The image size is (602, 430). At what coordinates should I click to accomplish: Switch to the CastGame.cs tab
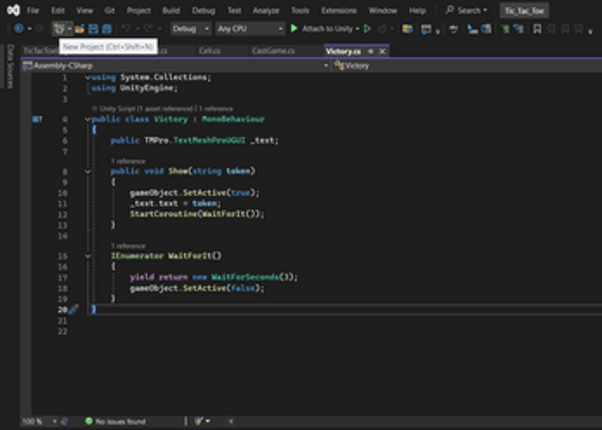click(x=273, y=51)
